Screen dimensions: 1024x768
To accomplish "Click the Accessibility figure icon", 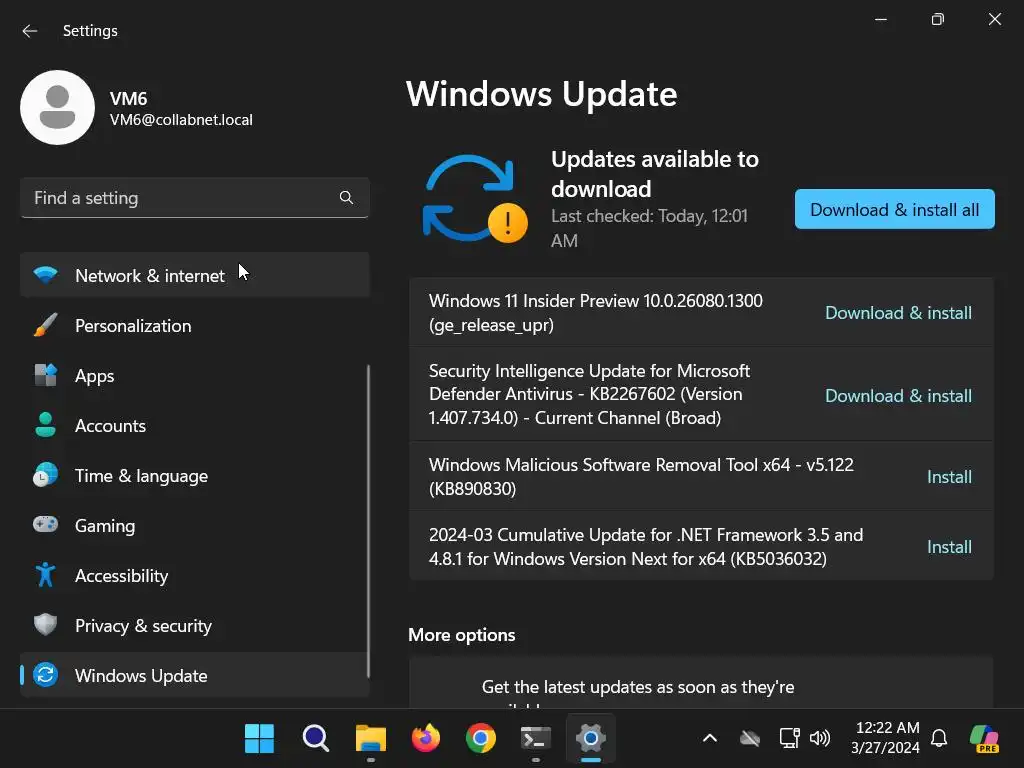I will pos(45,575).
